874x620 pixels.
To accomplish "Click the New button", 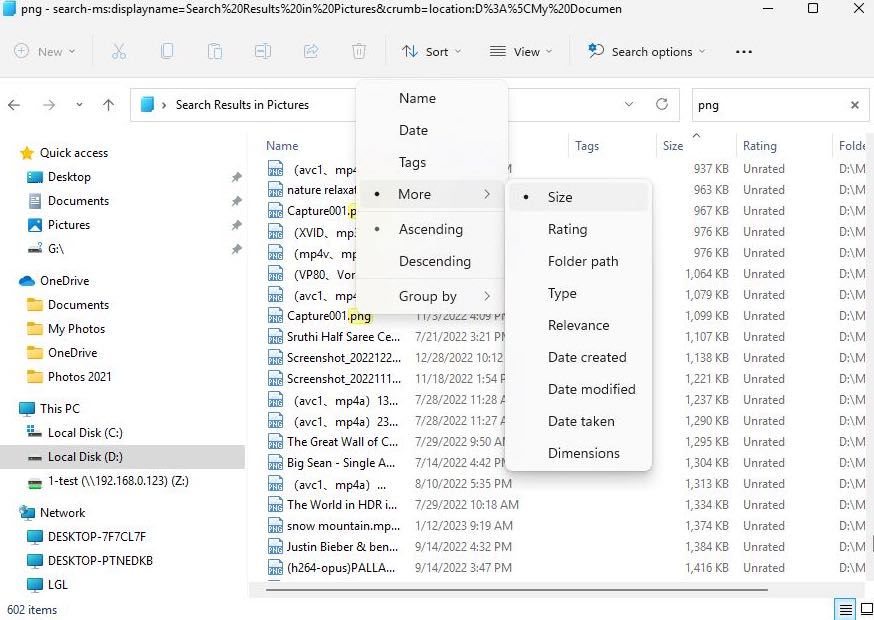I will [x=44, y=51].
